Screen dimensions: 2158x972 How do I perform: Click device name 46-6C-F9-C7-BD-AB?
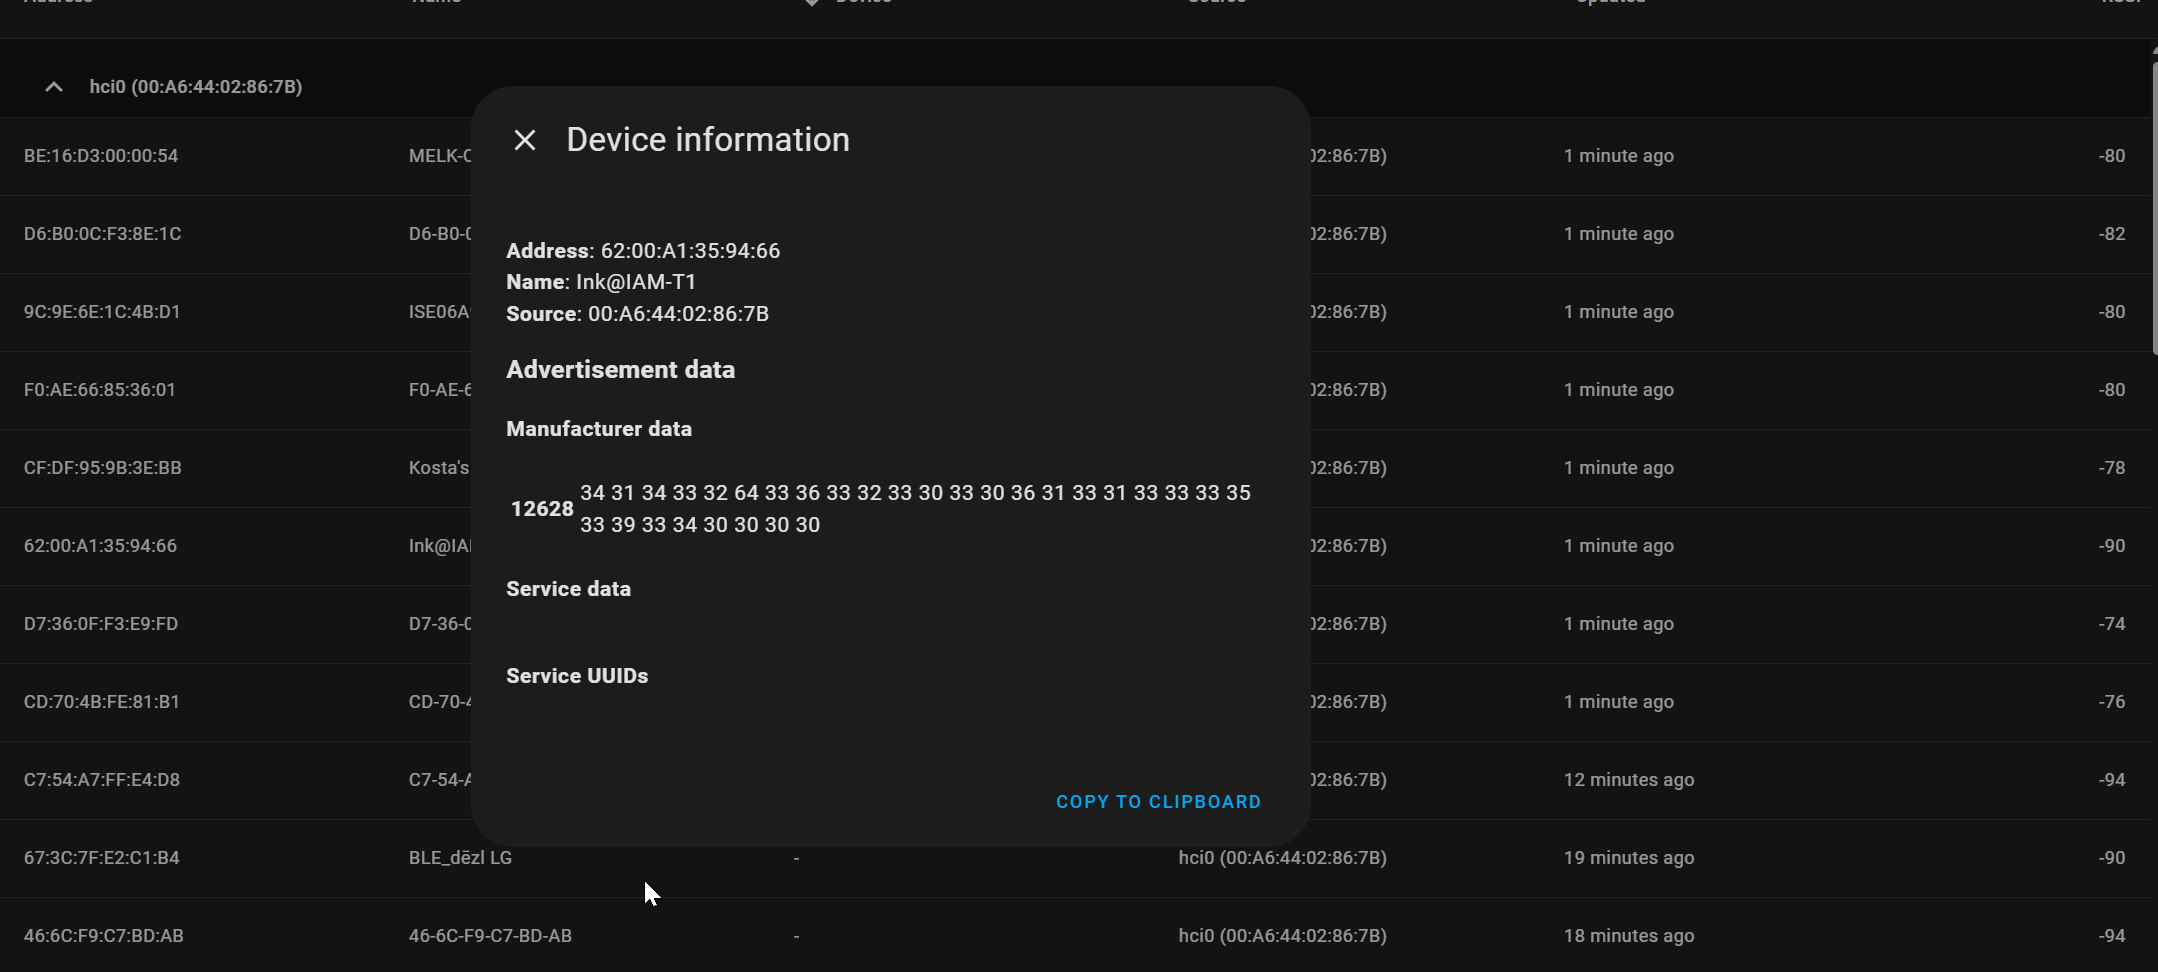(490, 936)
